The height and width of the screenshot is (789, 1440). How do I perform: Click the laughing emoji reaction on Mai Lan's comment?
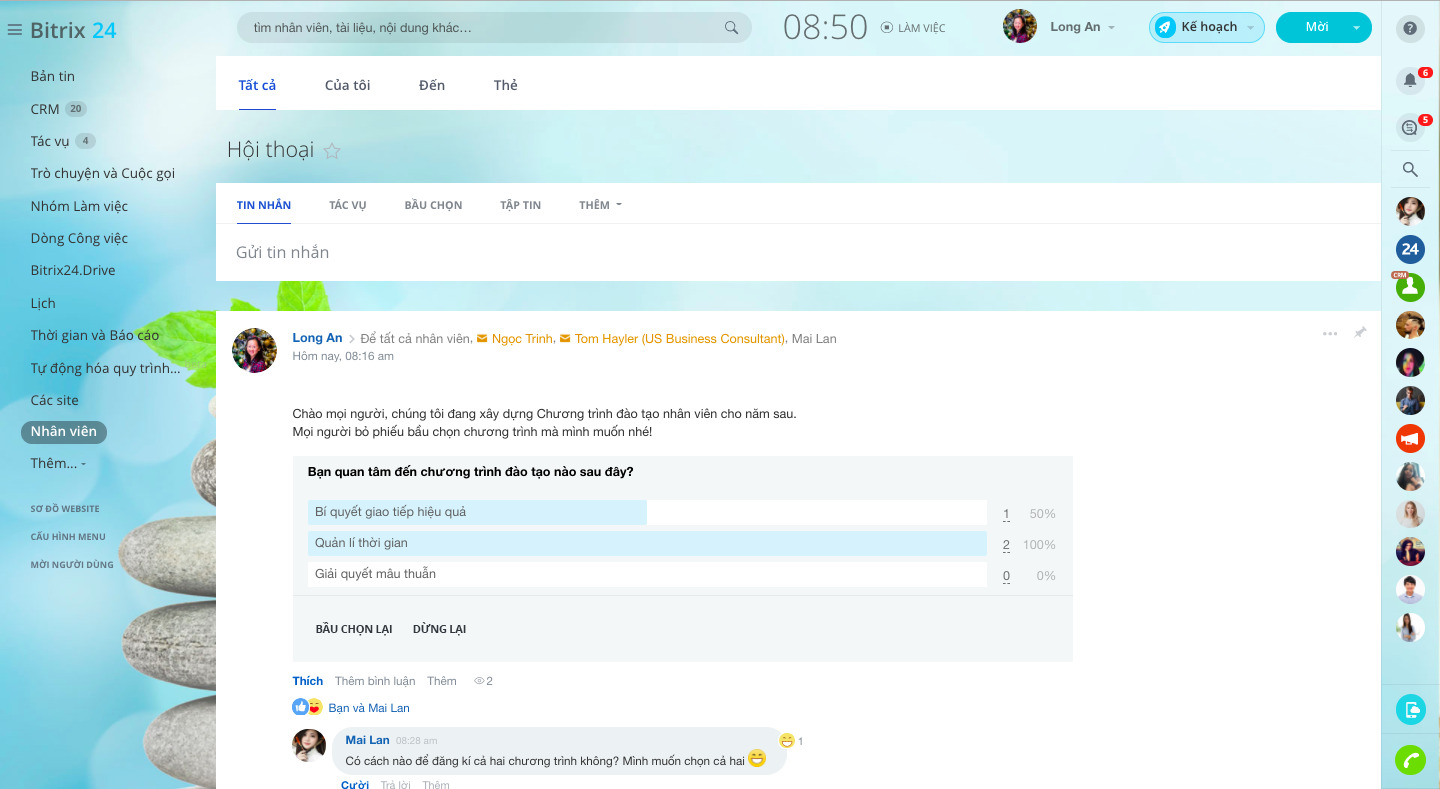coord(788,741)
